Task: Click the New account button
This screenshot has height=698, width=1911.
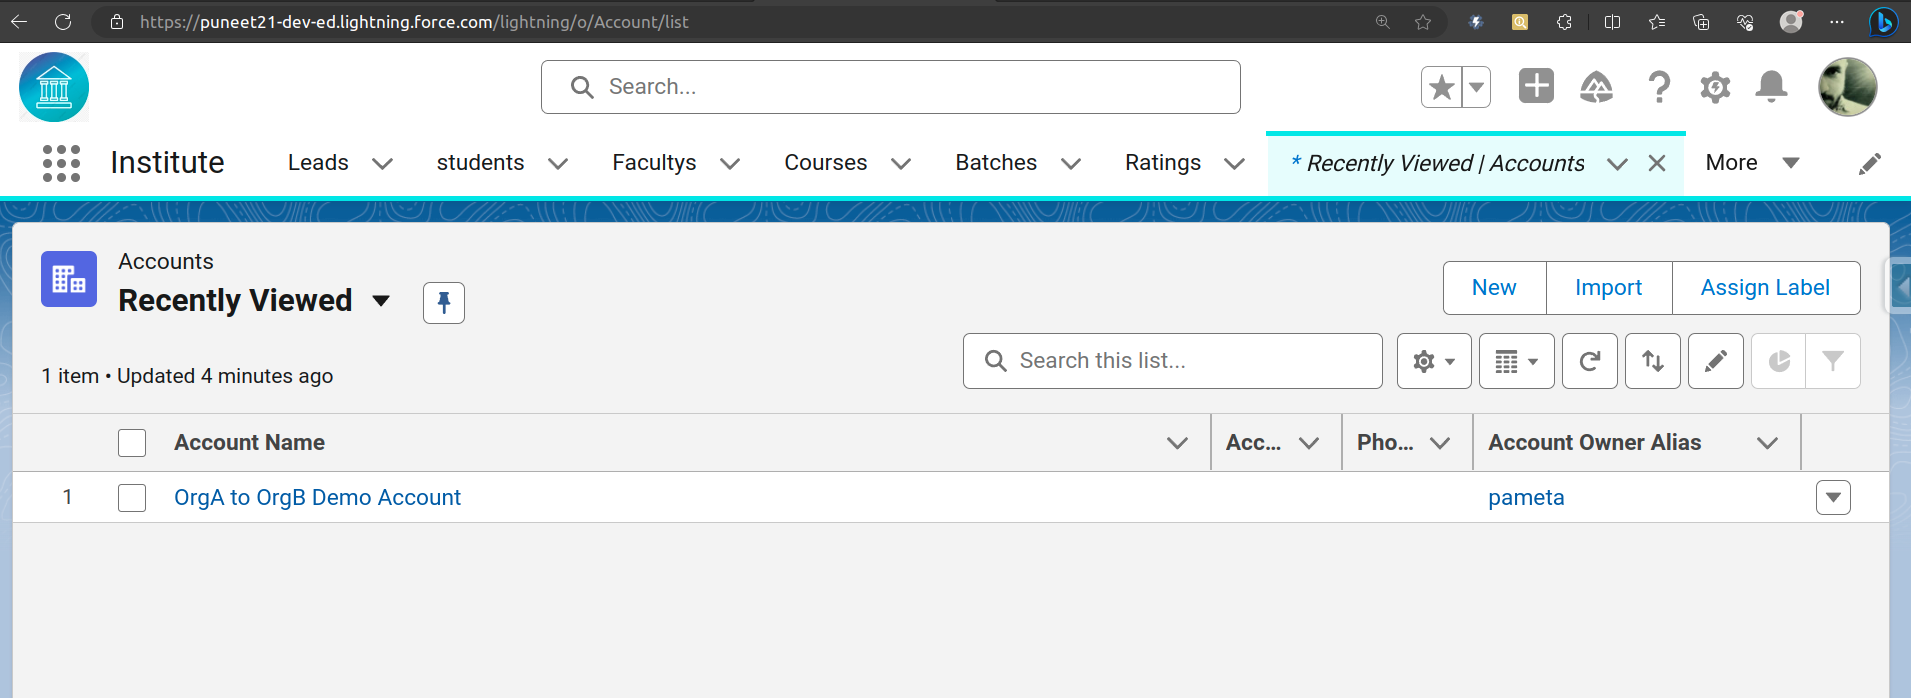Action: pyautogui.click(x=1494, y=288)
